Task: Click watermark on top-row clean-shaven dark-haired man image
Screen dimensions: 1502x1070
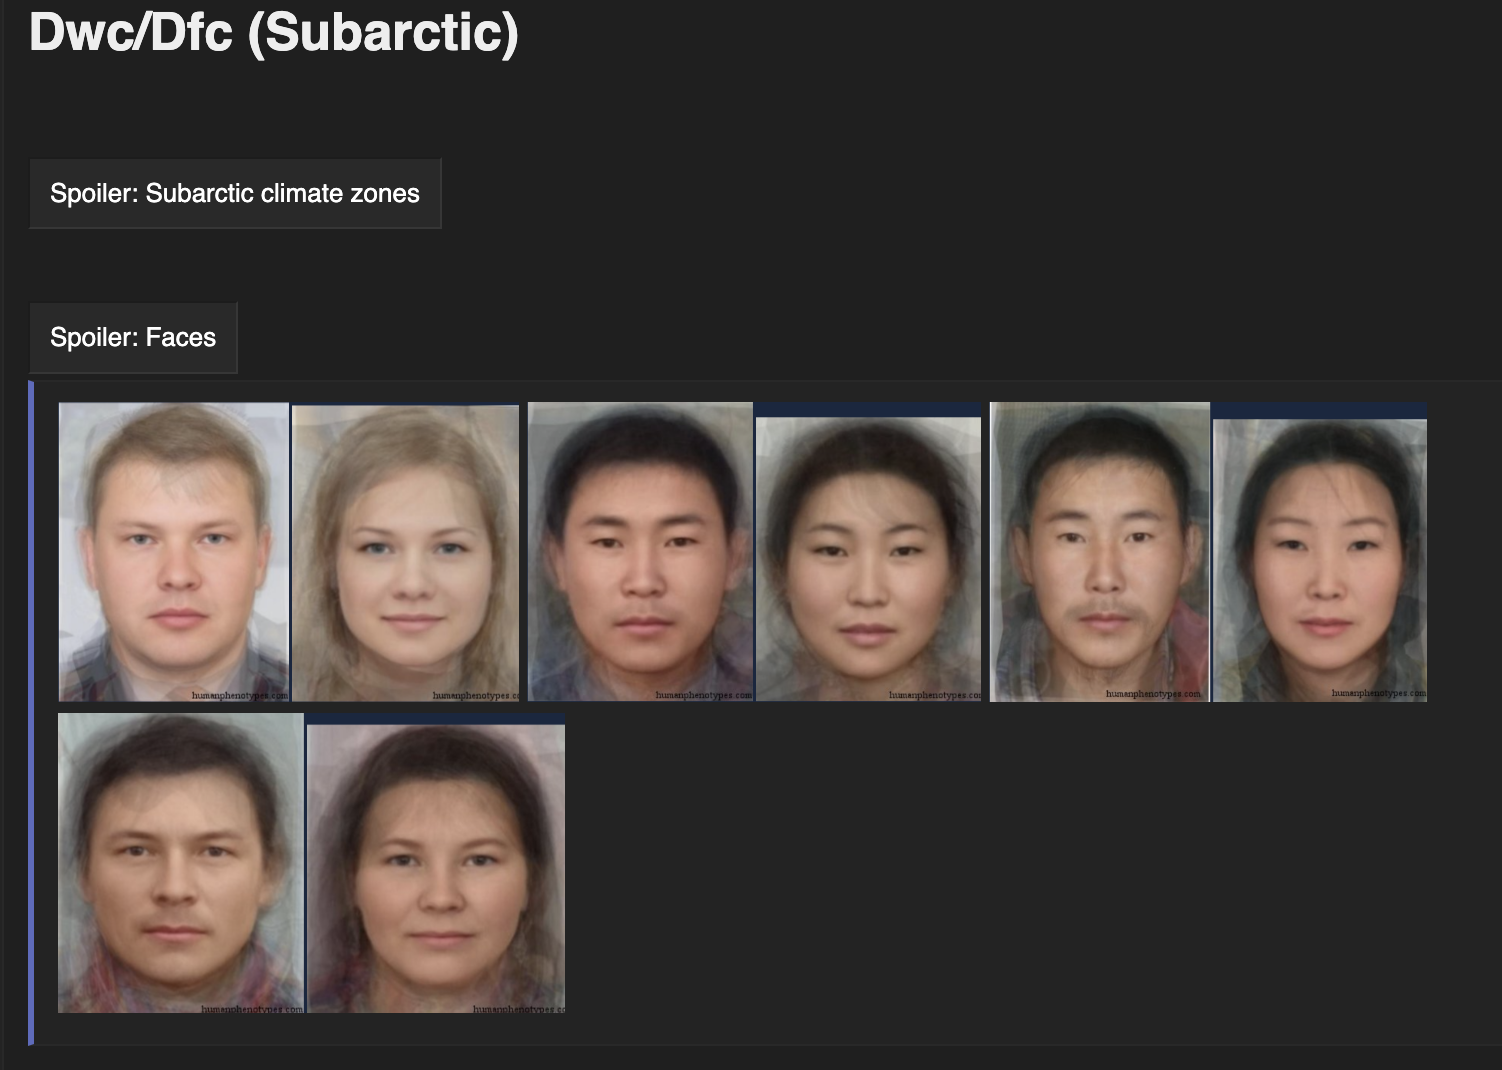Action: click(x=704, y=695)
